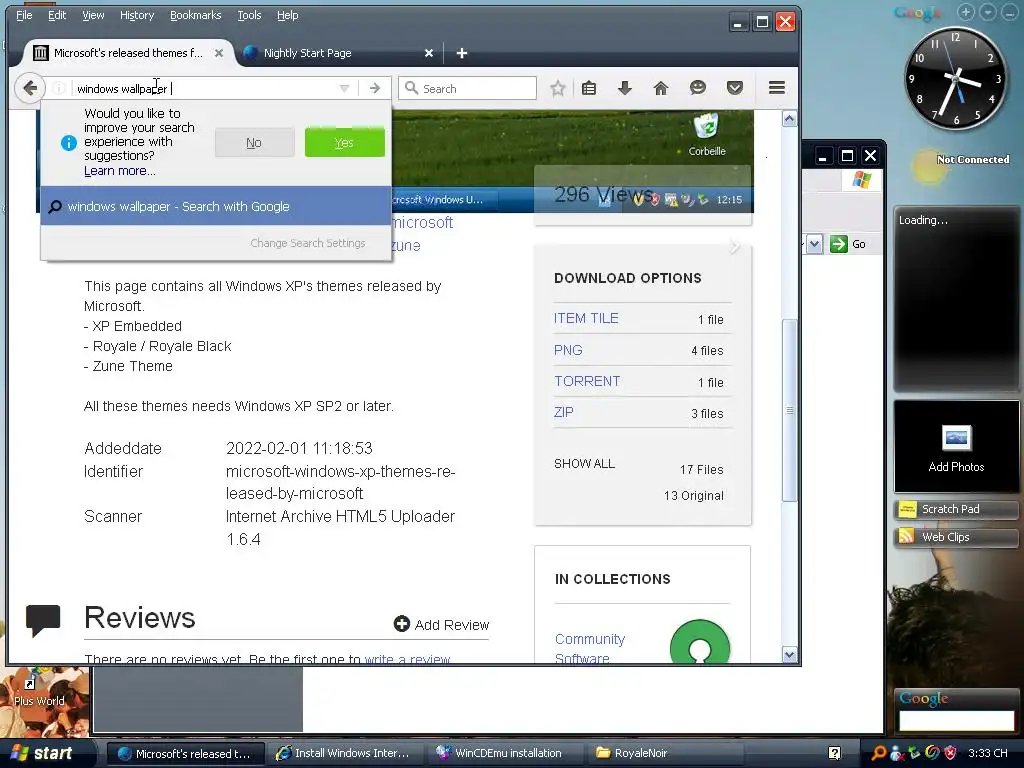Click the Go arrow in the address bar
1024x768 pixels.
click(374, 88)
